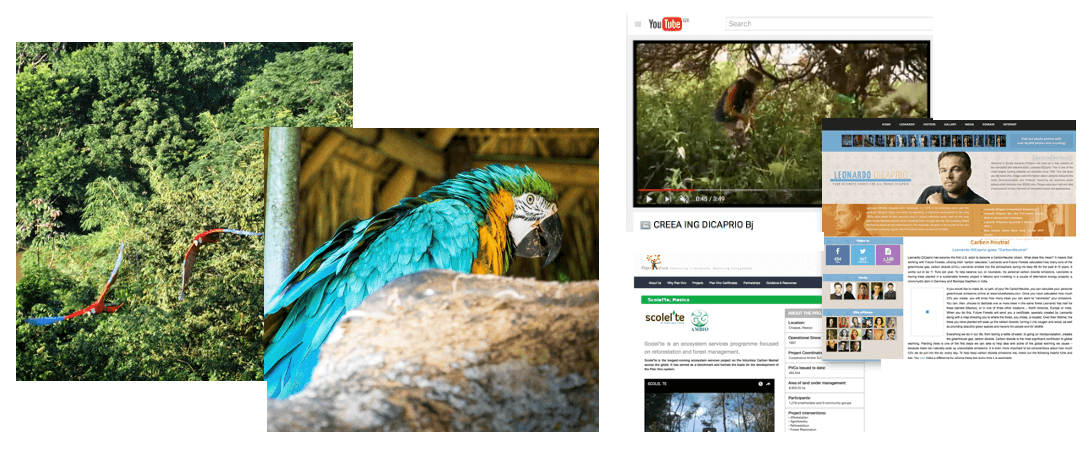Image resolution: width=1088 pixels, height=450 pixels.
Task: Open the Facebook follow tile
Action: [836, 255]
